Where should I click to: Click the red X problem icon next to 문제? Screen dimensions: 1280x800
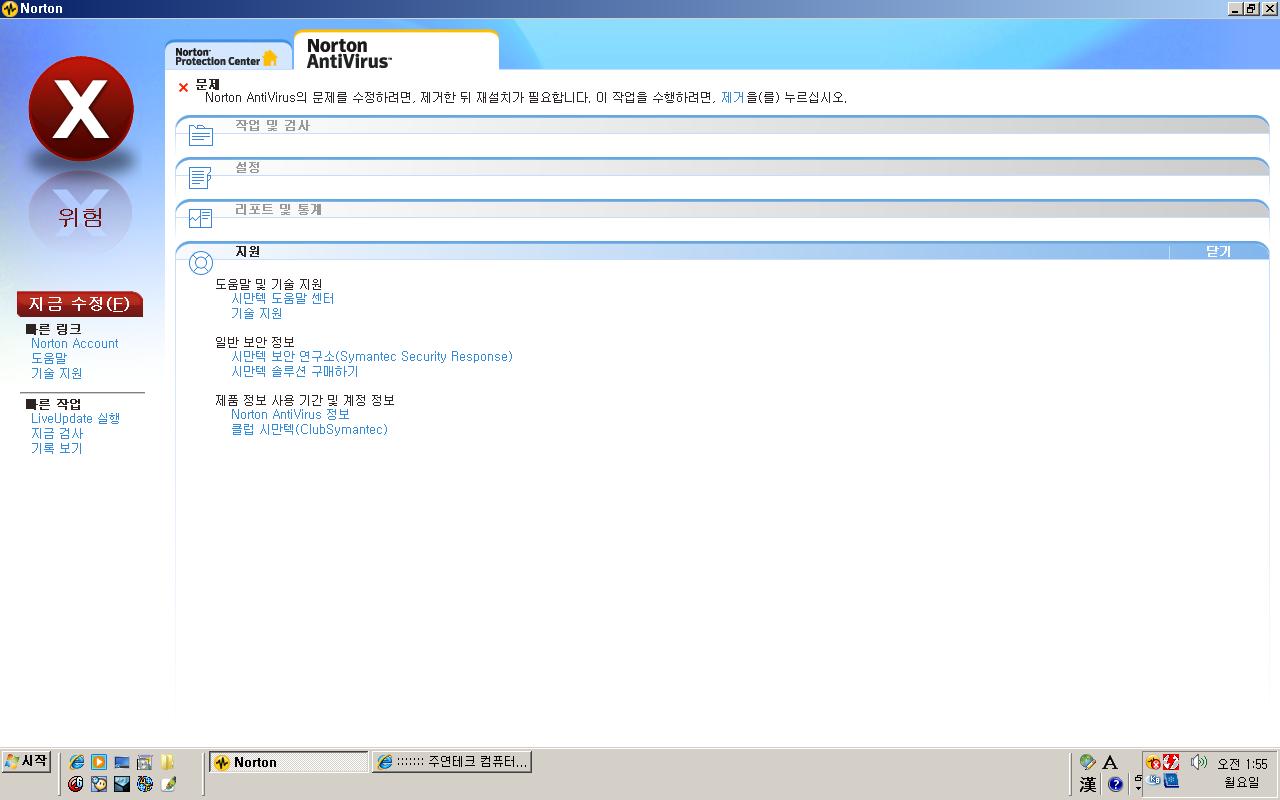pyautogui.click(x=183, y=87)
